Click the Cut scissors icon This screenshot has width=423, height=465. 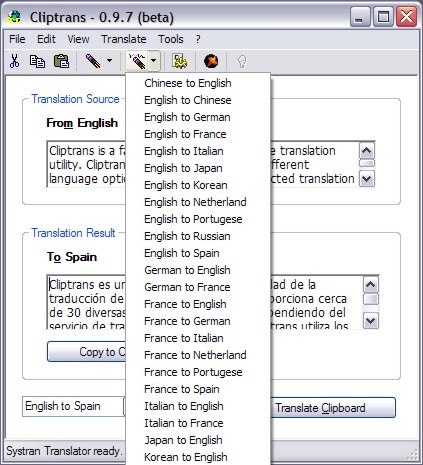[14, 61]
